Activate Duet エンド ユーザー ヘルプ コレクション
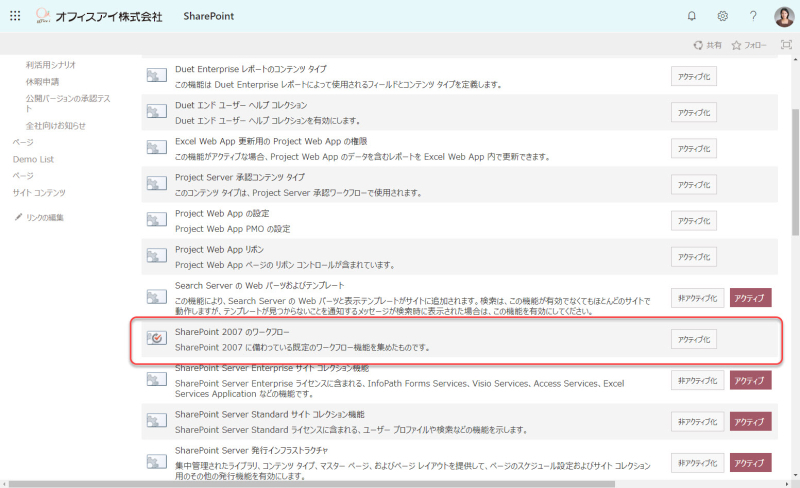The image size is (800, 488). (694, 113)
